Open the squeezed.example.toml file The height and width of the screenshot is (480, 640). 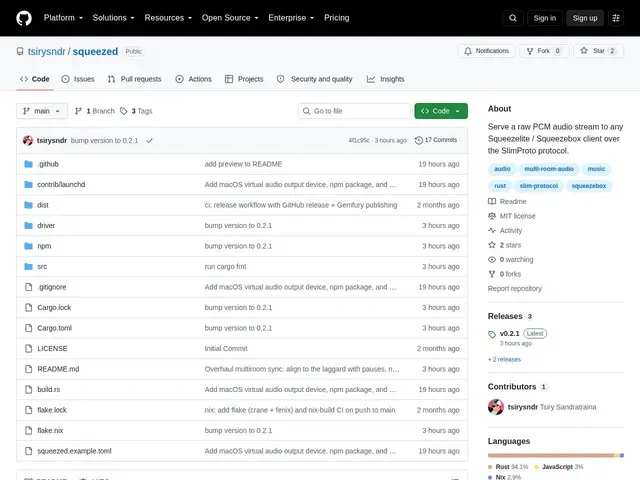pos(74,451)
